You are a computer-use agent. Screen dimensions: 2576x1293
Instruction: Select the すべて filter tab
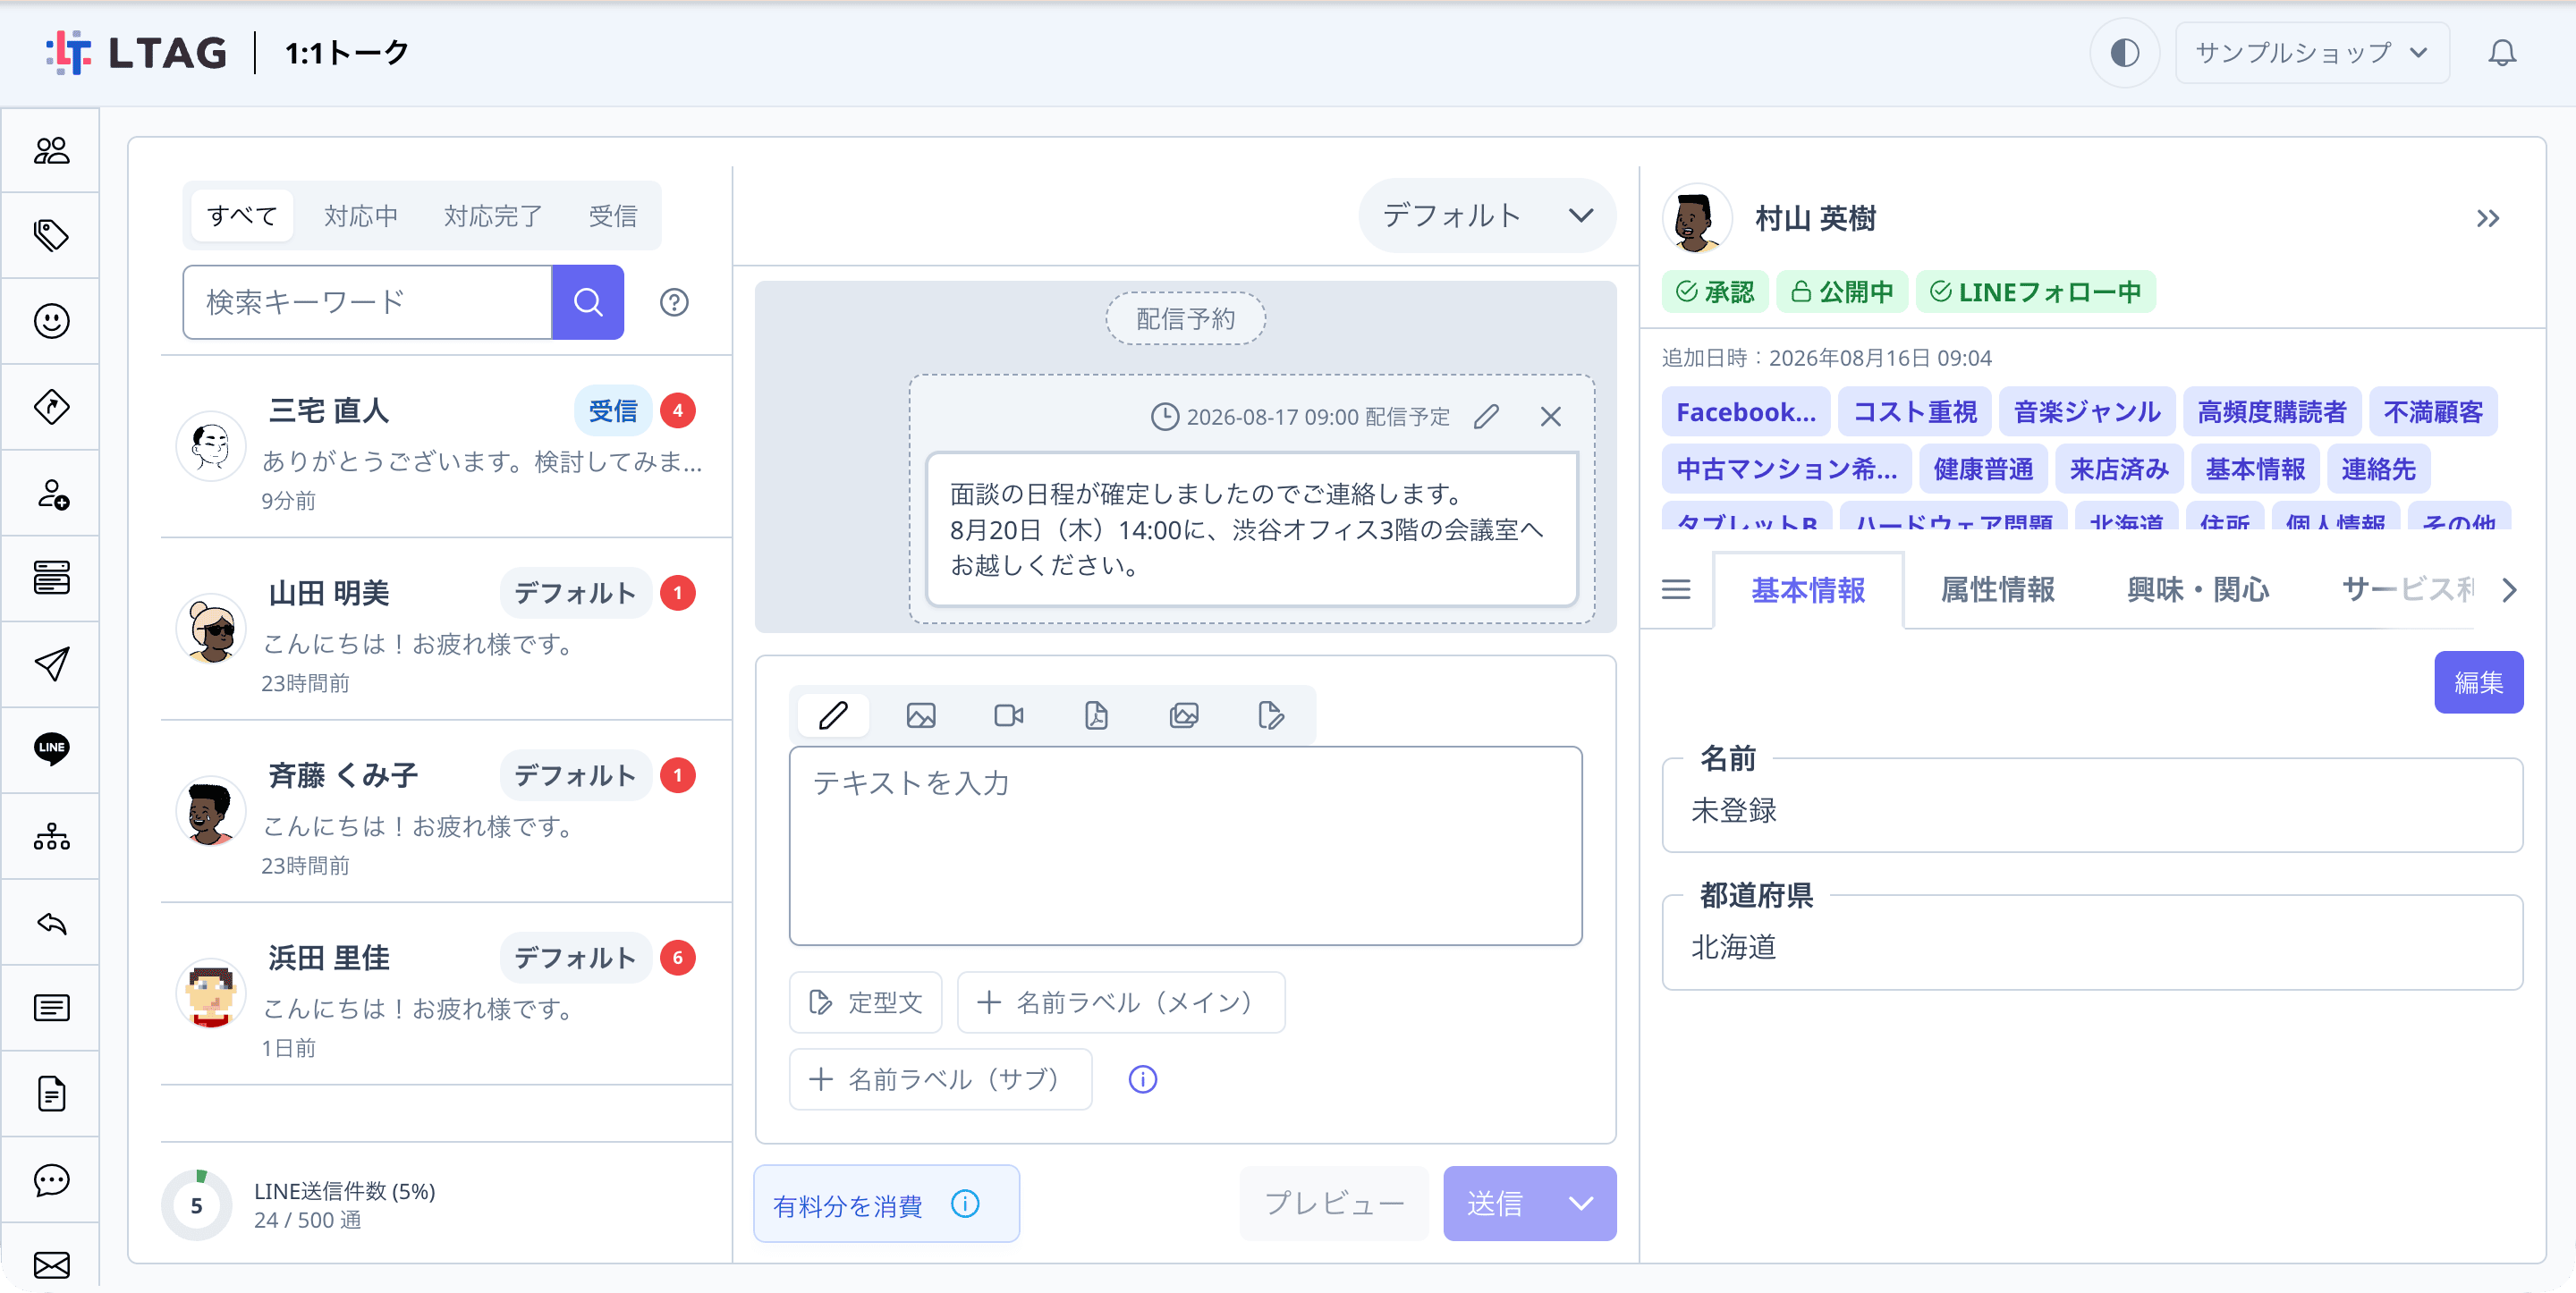241,215
